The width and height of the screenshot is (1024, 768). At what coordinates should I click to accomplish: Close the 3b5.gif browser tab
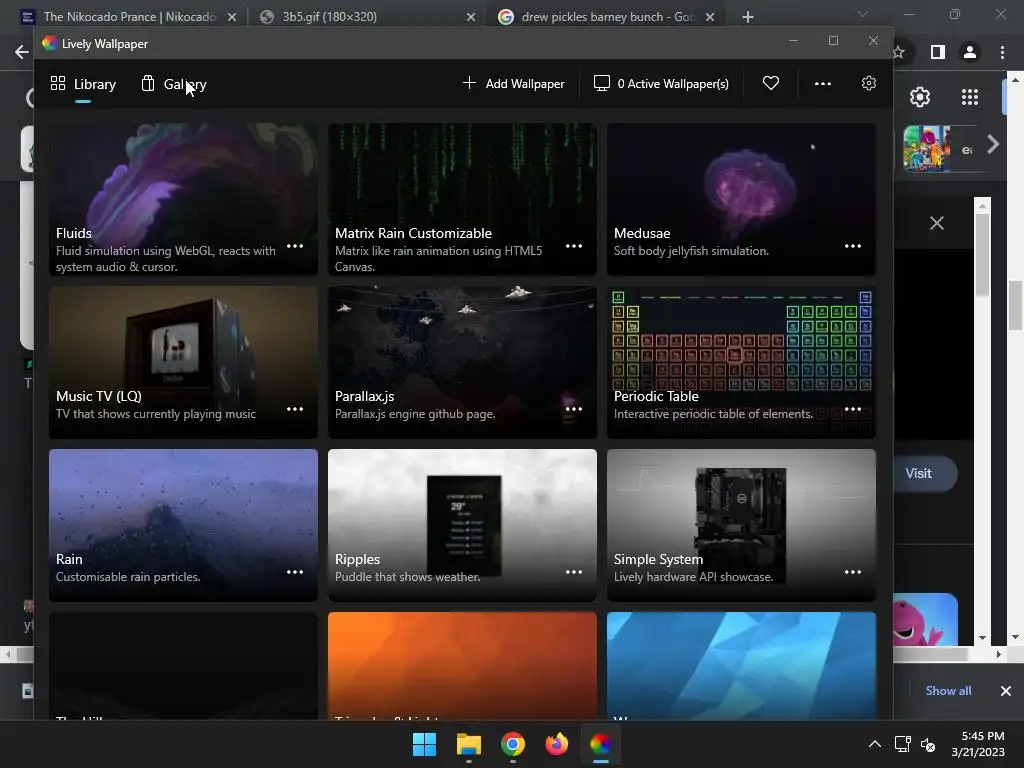[x=471, y=17]
